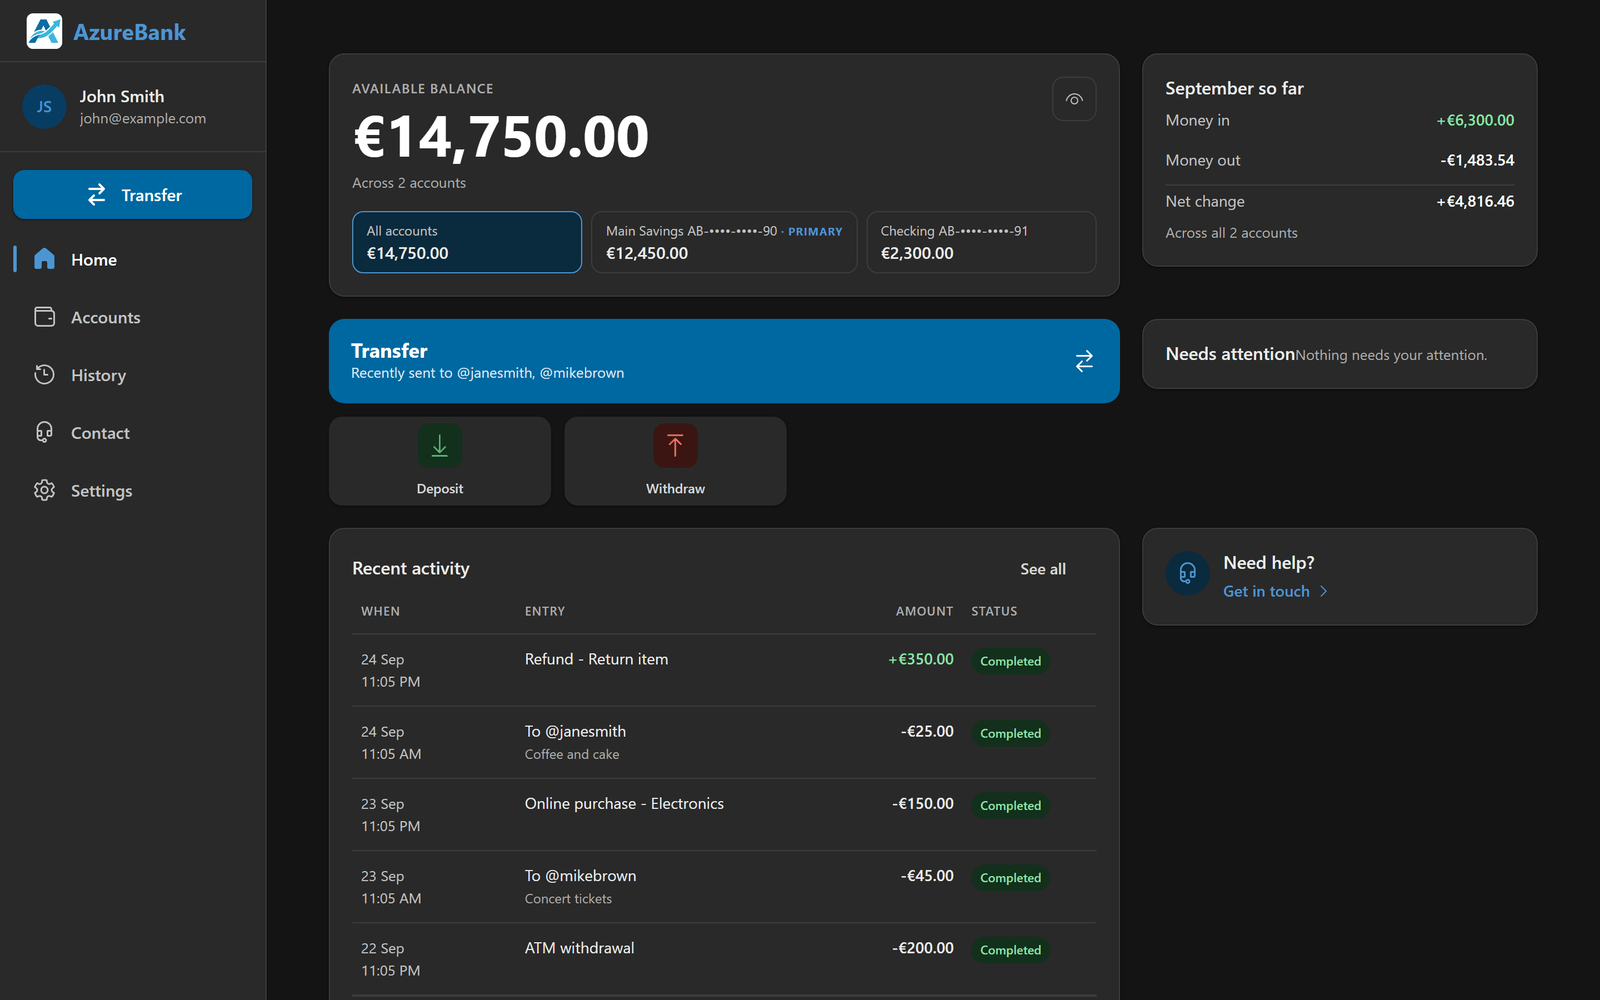Select the Checking account card

tap(981, 242)
